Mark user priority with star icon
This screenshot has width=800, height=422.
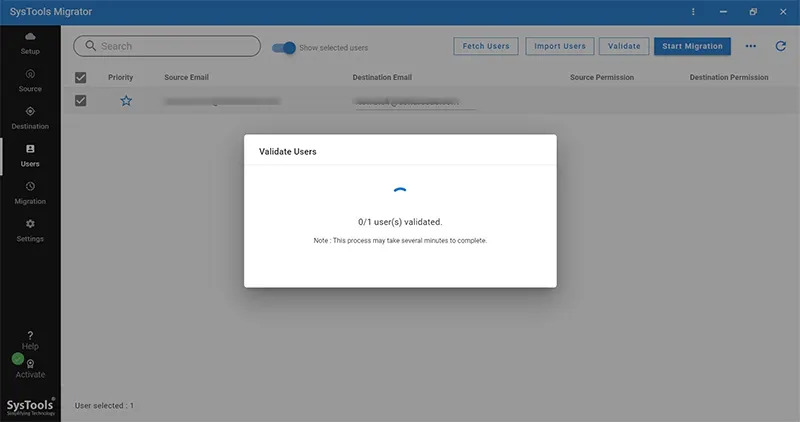126,101
